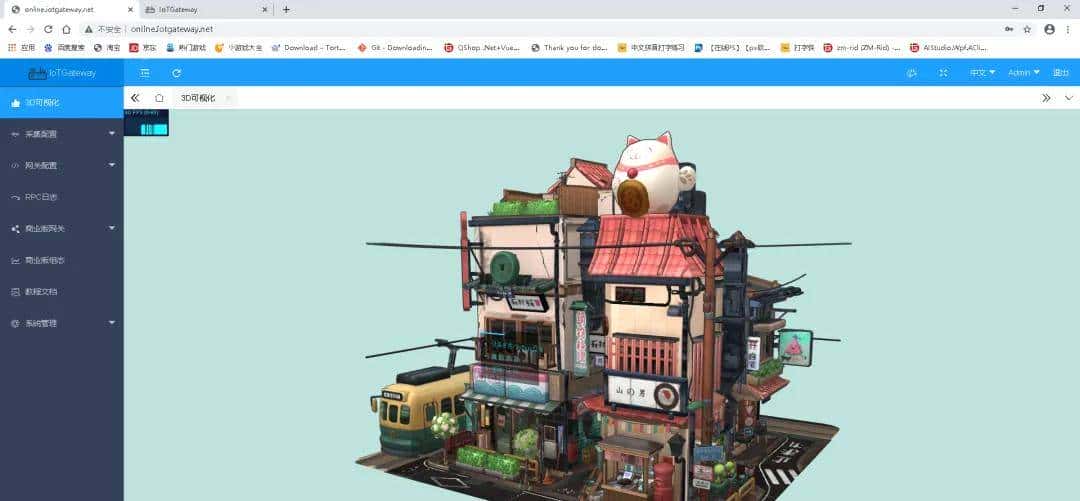
Task: Open 3D可视化 in the sidebar
Action: tap(62, 102)
